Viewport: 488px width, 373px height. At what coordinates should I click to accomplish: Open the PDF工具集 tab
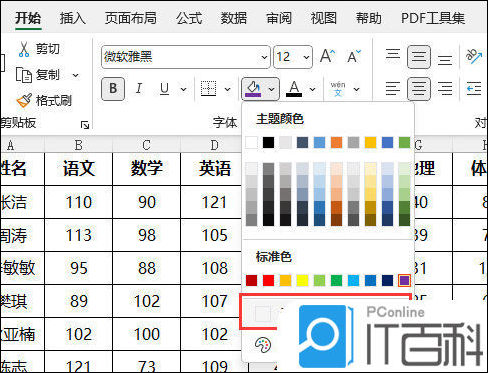433,18
